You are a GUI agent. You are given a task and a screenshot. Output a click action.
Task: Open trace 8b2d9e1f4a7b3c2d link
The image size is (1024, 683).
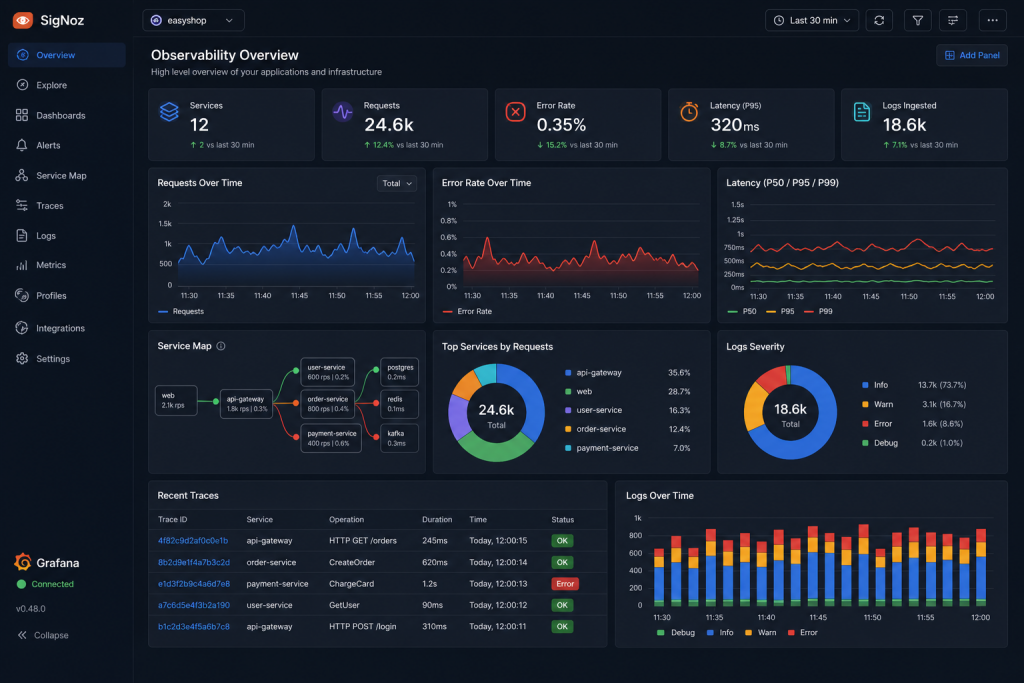[193, 562]
